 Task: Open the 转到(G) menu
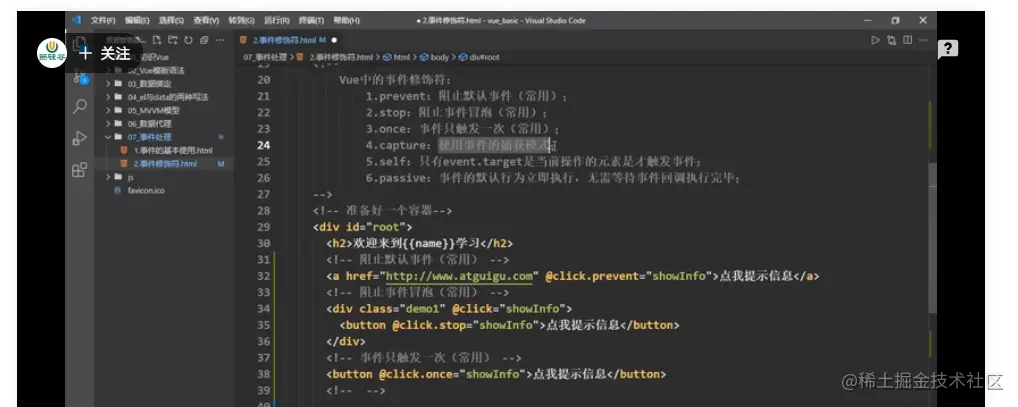(x=242, y=20)
